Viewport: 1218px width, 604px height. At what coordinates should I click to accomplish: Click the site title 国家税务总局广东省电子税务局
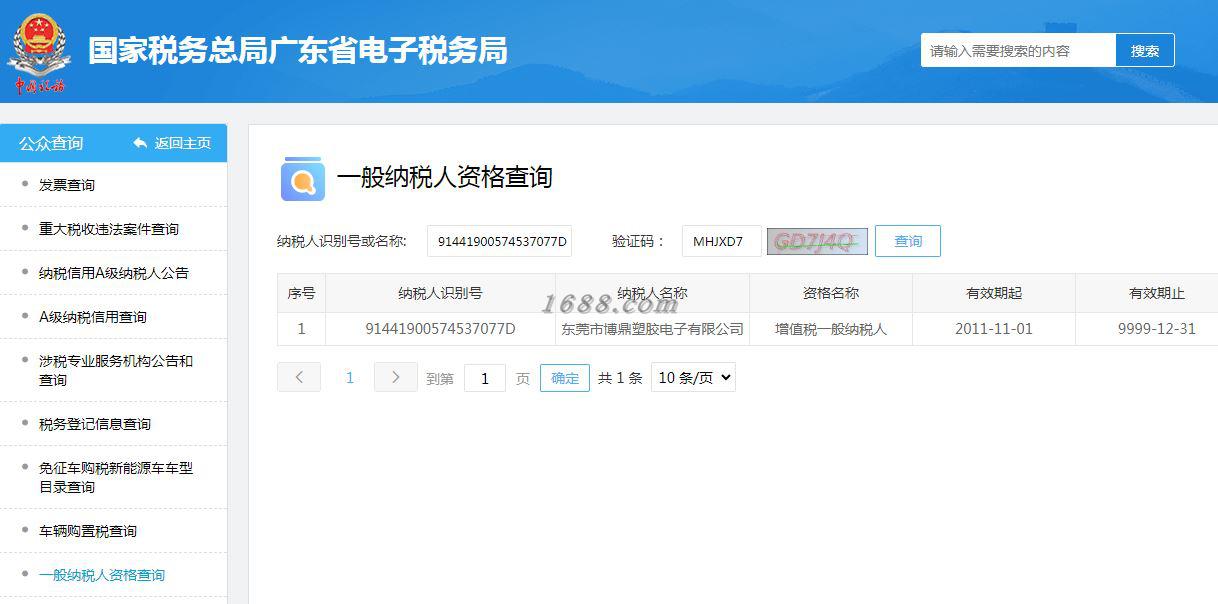tap(298, 50)
